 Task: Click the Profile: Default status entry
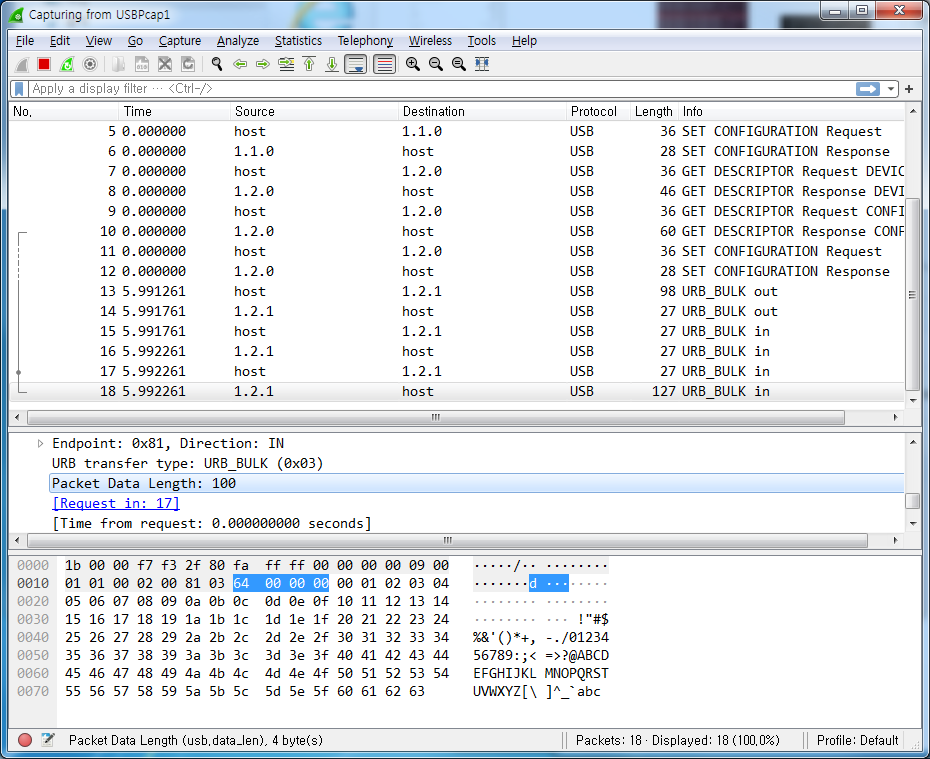(857, 741)
